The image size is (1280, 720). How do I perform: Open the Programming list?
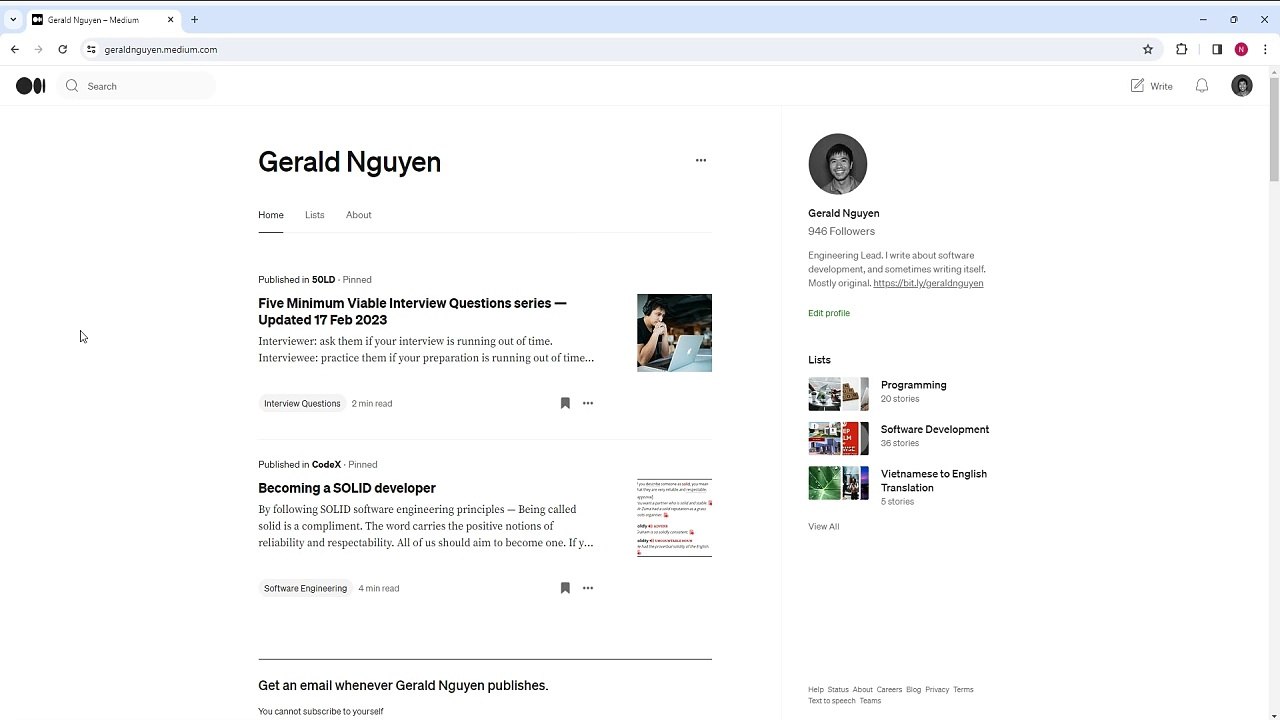(x=914, y=385)
